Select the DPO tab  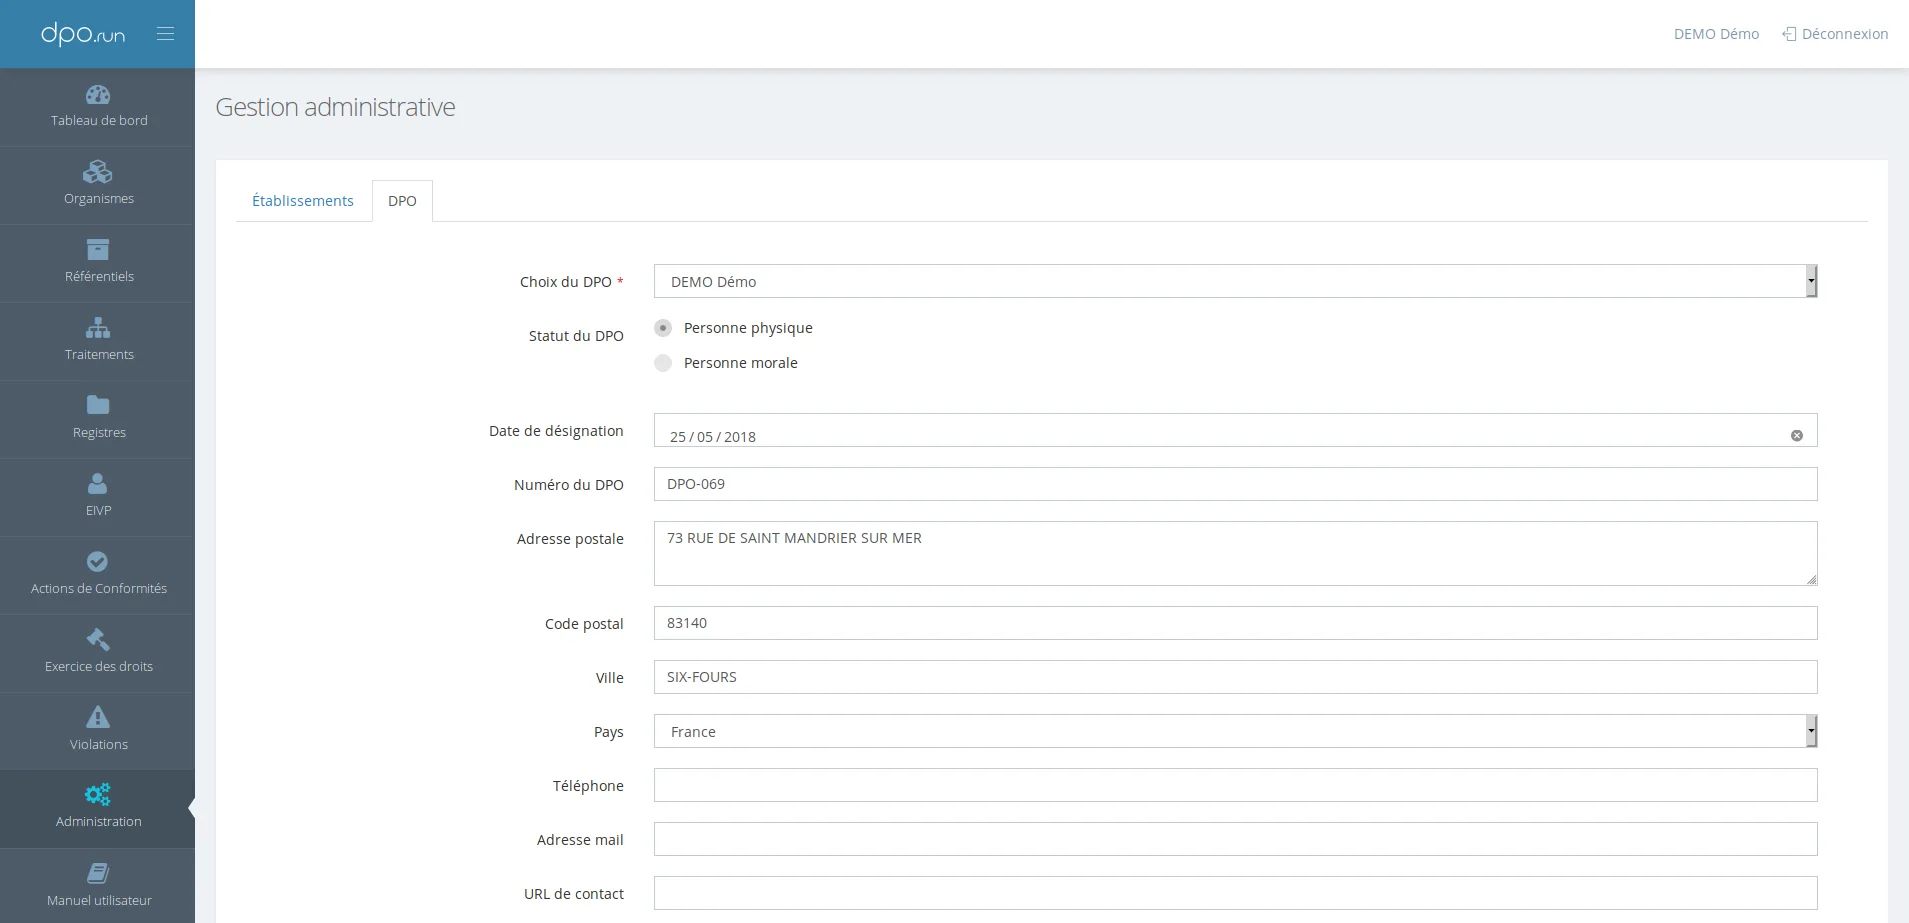click(402, 201)
